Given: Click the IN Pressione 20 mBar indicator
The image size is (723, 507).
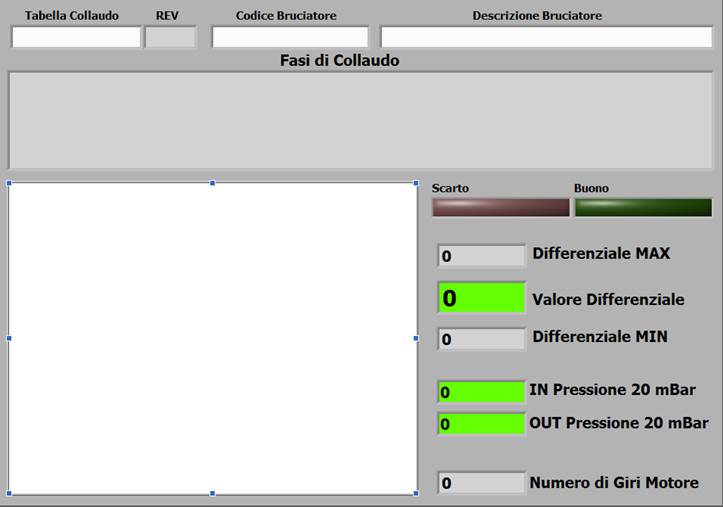Looking at the screenshot, I should click(481, 392).
